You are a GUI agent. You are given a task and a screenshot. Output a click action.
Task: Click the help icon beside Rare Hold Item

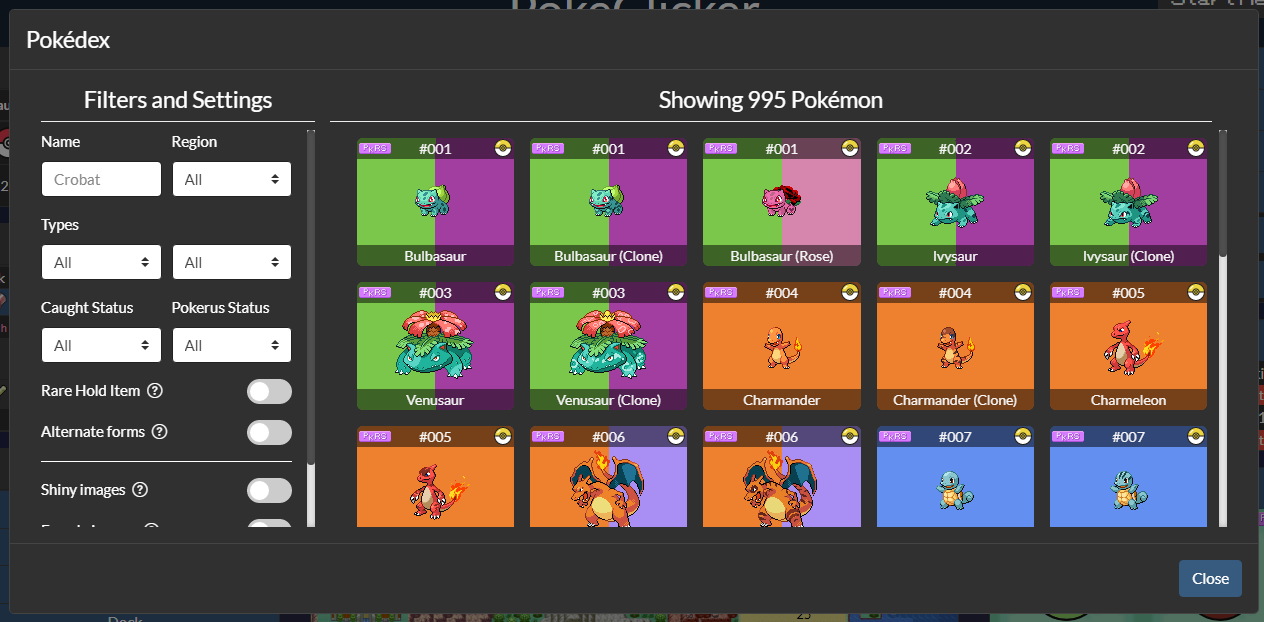click(155, 391)
